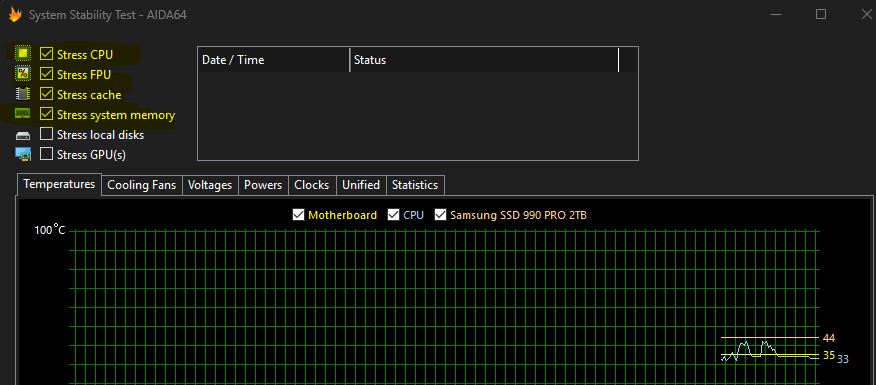
Task: Switch to the Cooling Fans tab
Action: (142, 185)
